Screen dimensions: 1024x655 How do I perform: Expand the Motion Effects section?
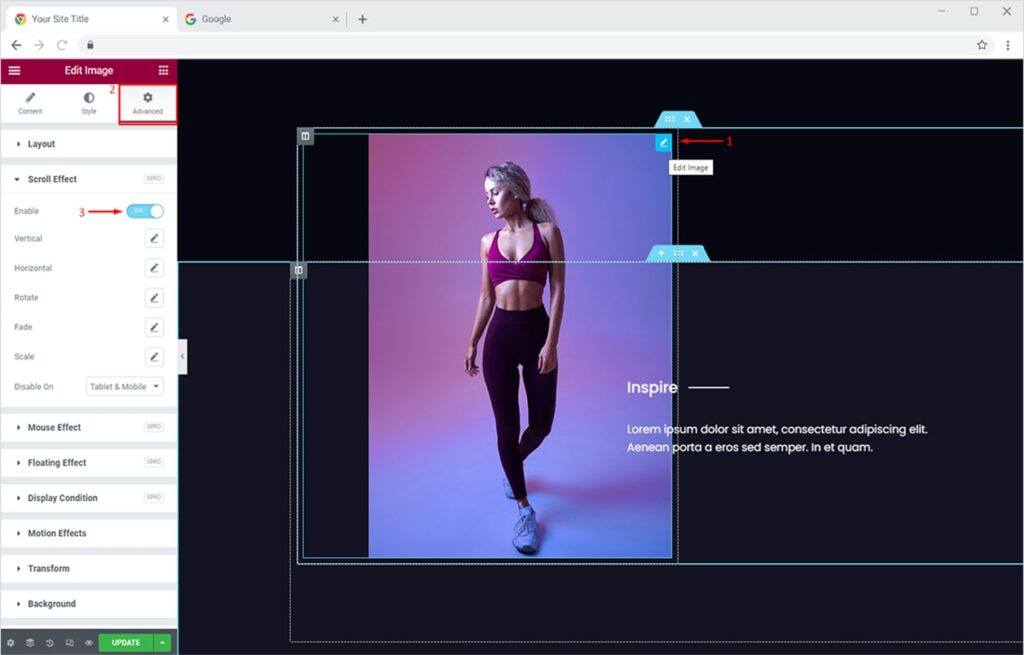56,534
